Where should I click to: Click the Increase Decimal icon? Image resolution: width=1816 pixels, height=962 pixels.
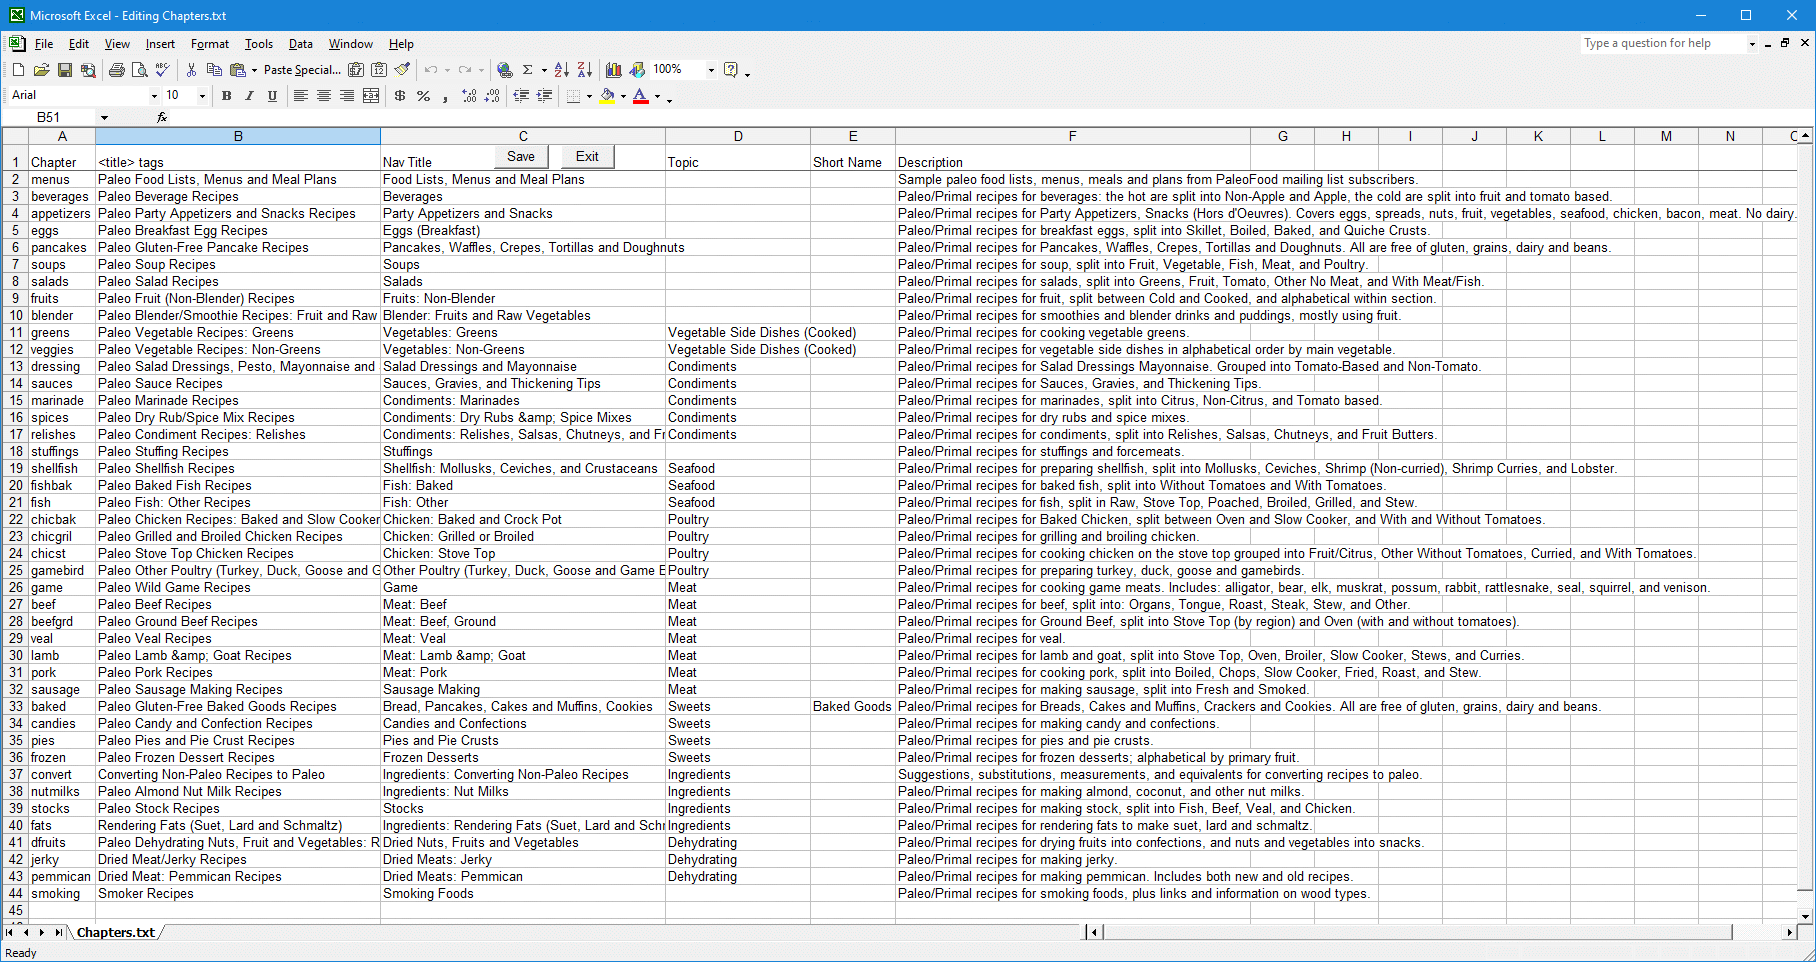click(469, 96)
